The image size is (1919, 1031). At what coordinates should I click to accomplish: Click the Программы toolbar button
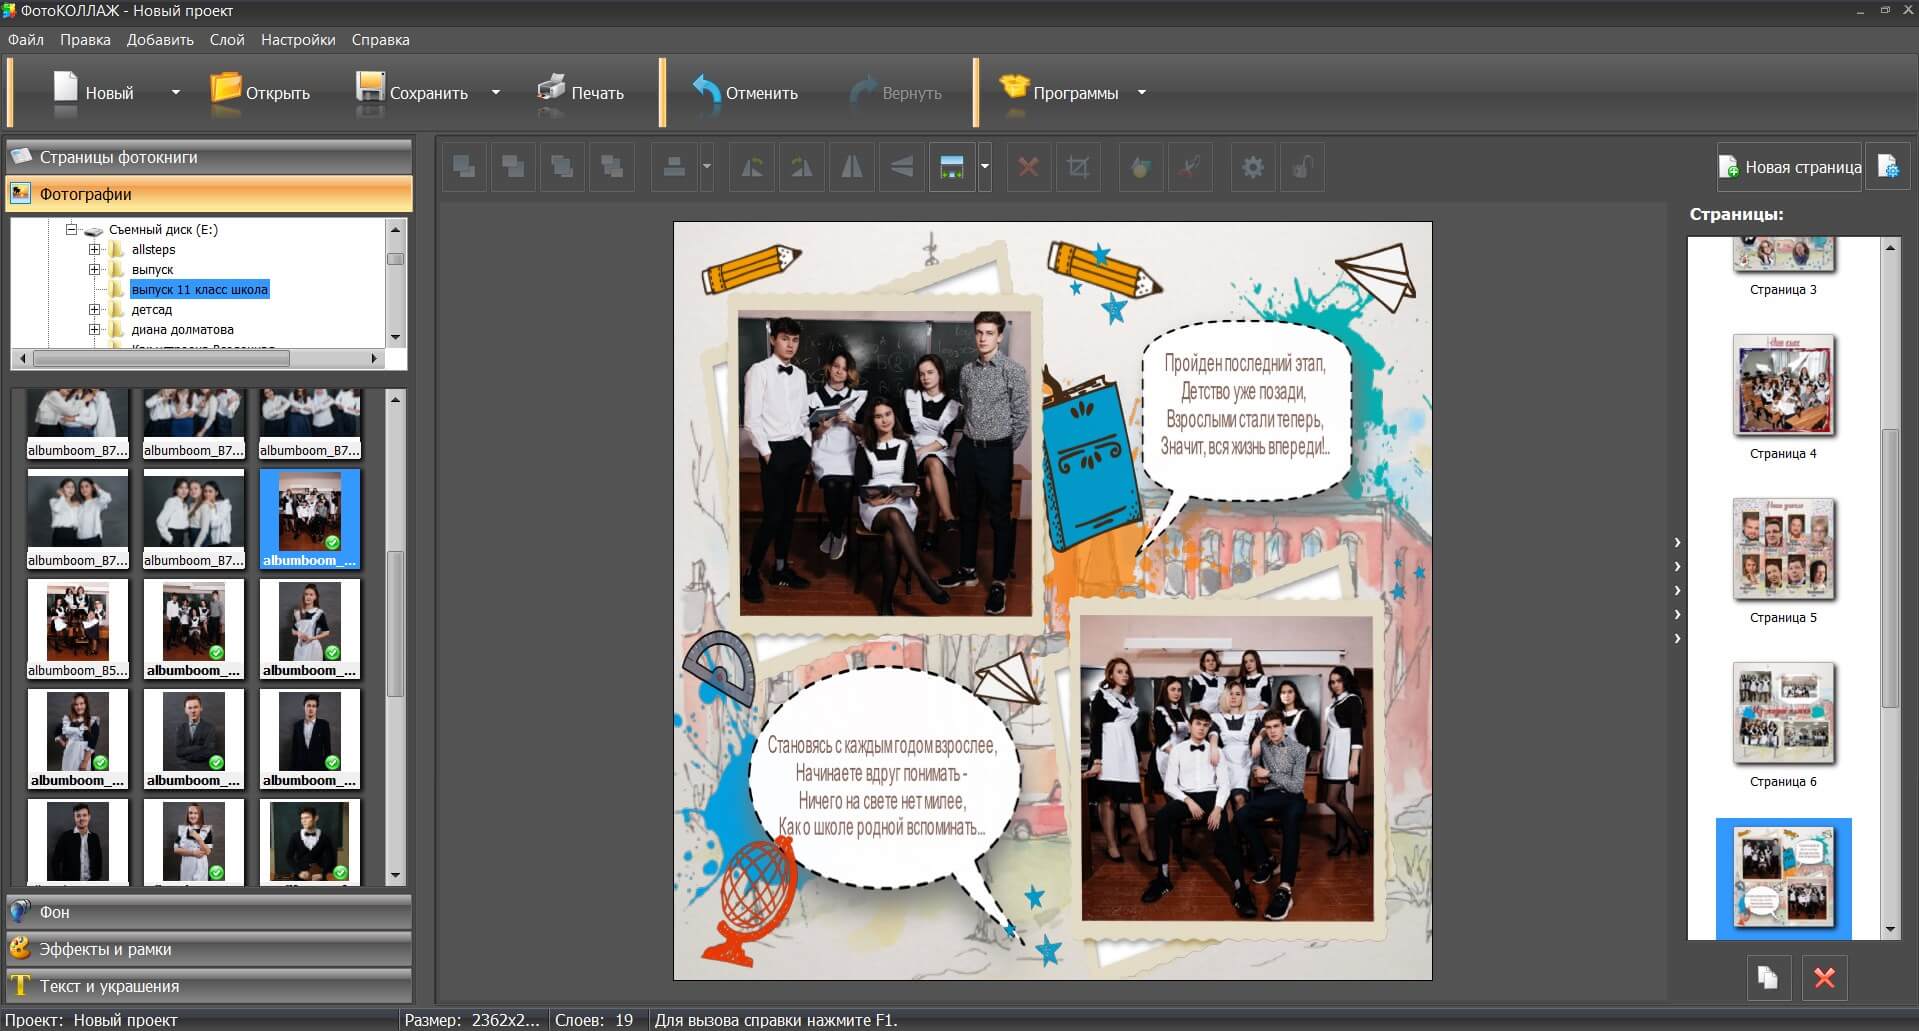pos(1059,92)
